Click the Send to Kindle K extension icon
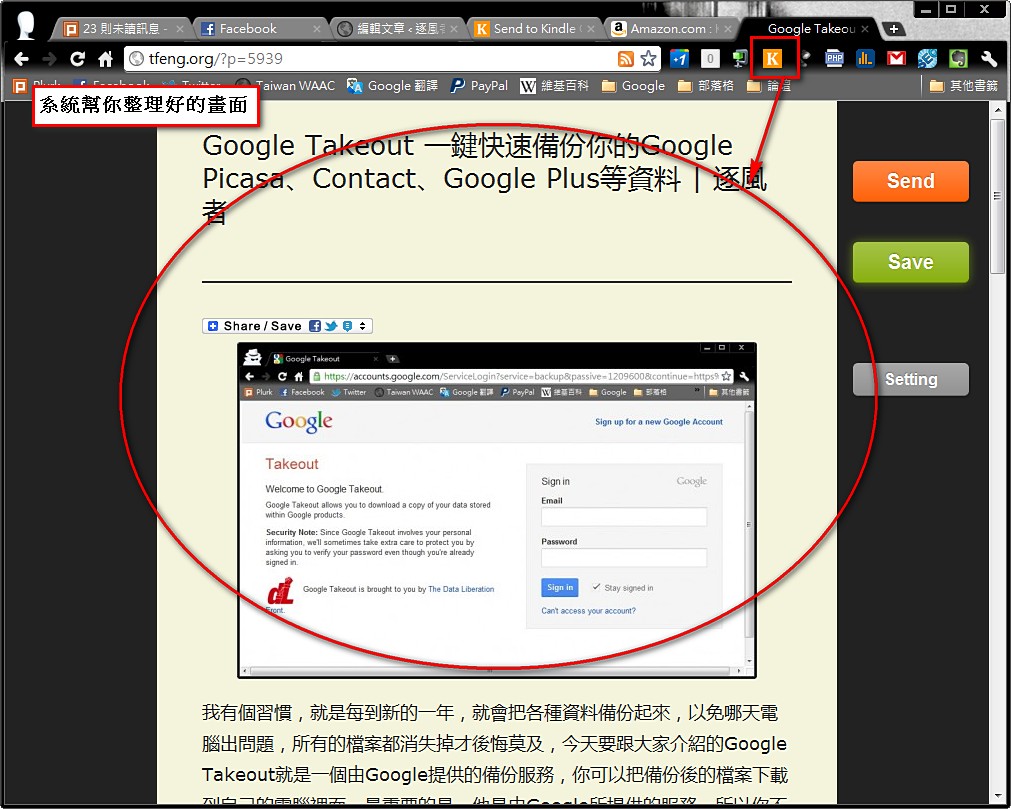1011x809 pixels. (771, 59)
